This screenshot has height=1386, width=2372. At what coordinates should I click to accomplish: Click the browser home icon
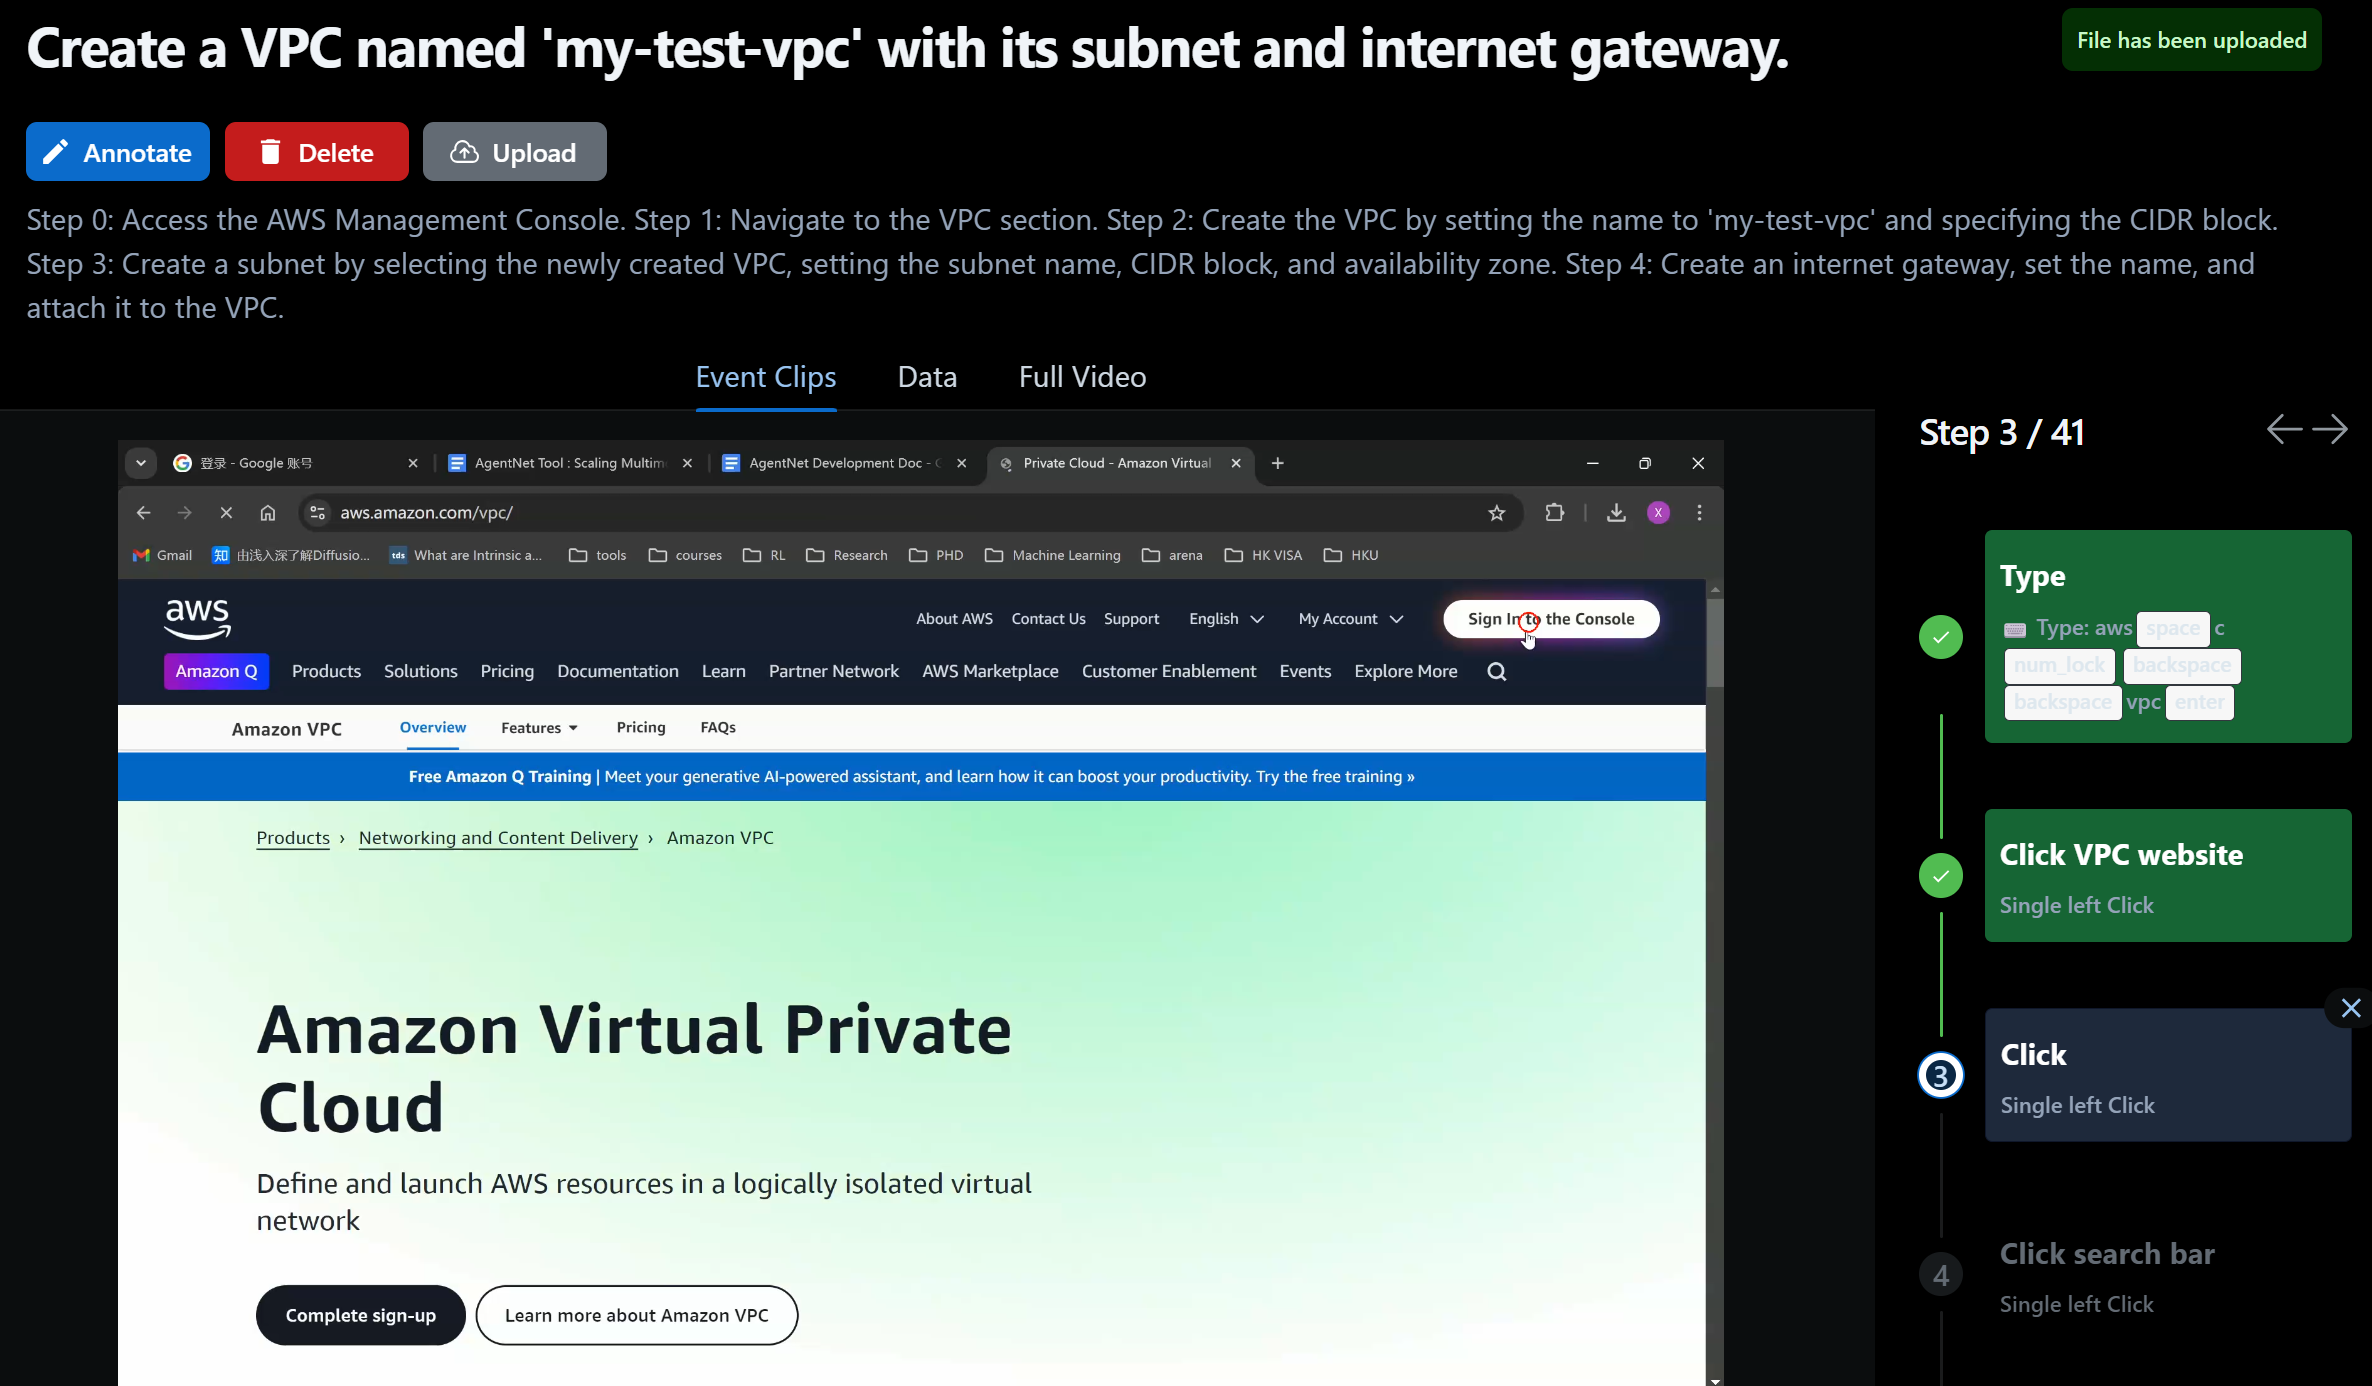tap(268, 513)
